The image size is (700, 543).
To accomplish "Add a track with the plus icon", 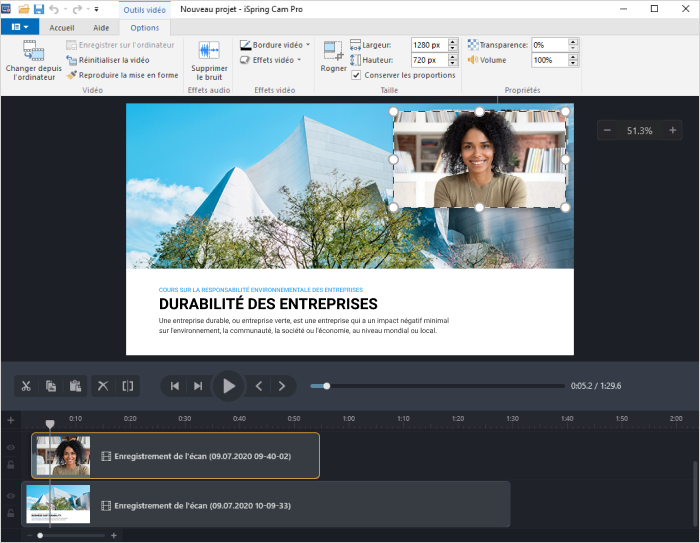I will tap(11, 420).
